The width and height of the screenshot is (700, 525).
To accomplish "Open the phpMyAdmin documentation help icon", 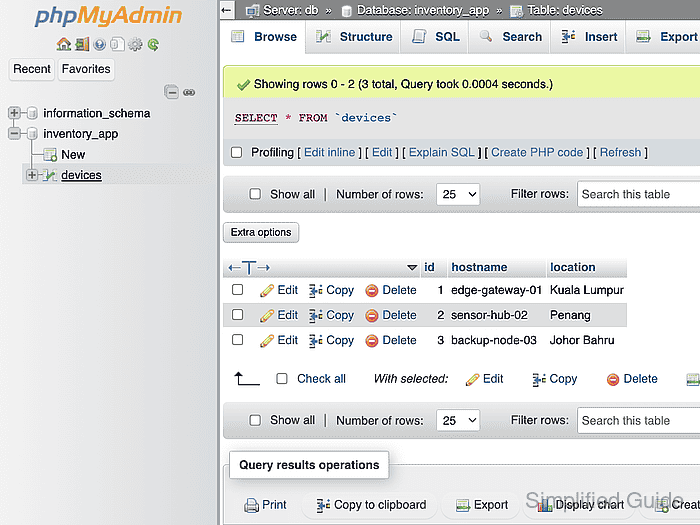I will (100, 44).
